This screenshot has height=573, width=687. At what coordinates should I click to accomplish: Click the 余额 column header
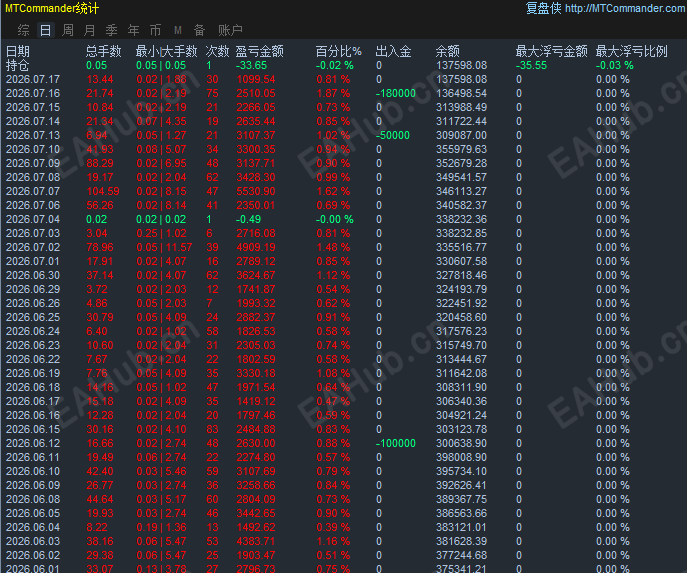pyautogui.click(x=447, y=51)
